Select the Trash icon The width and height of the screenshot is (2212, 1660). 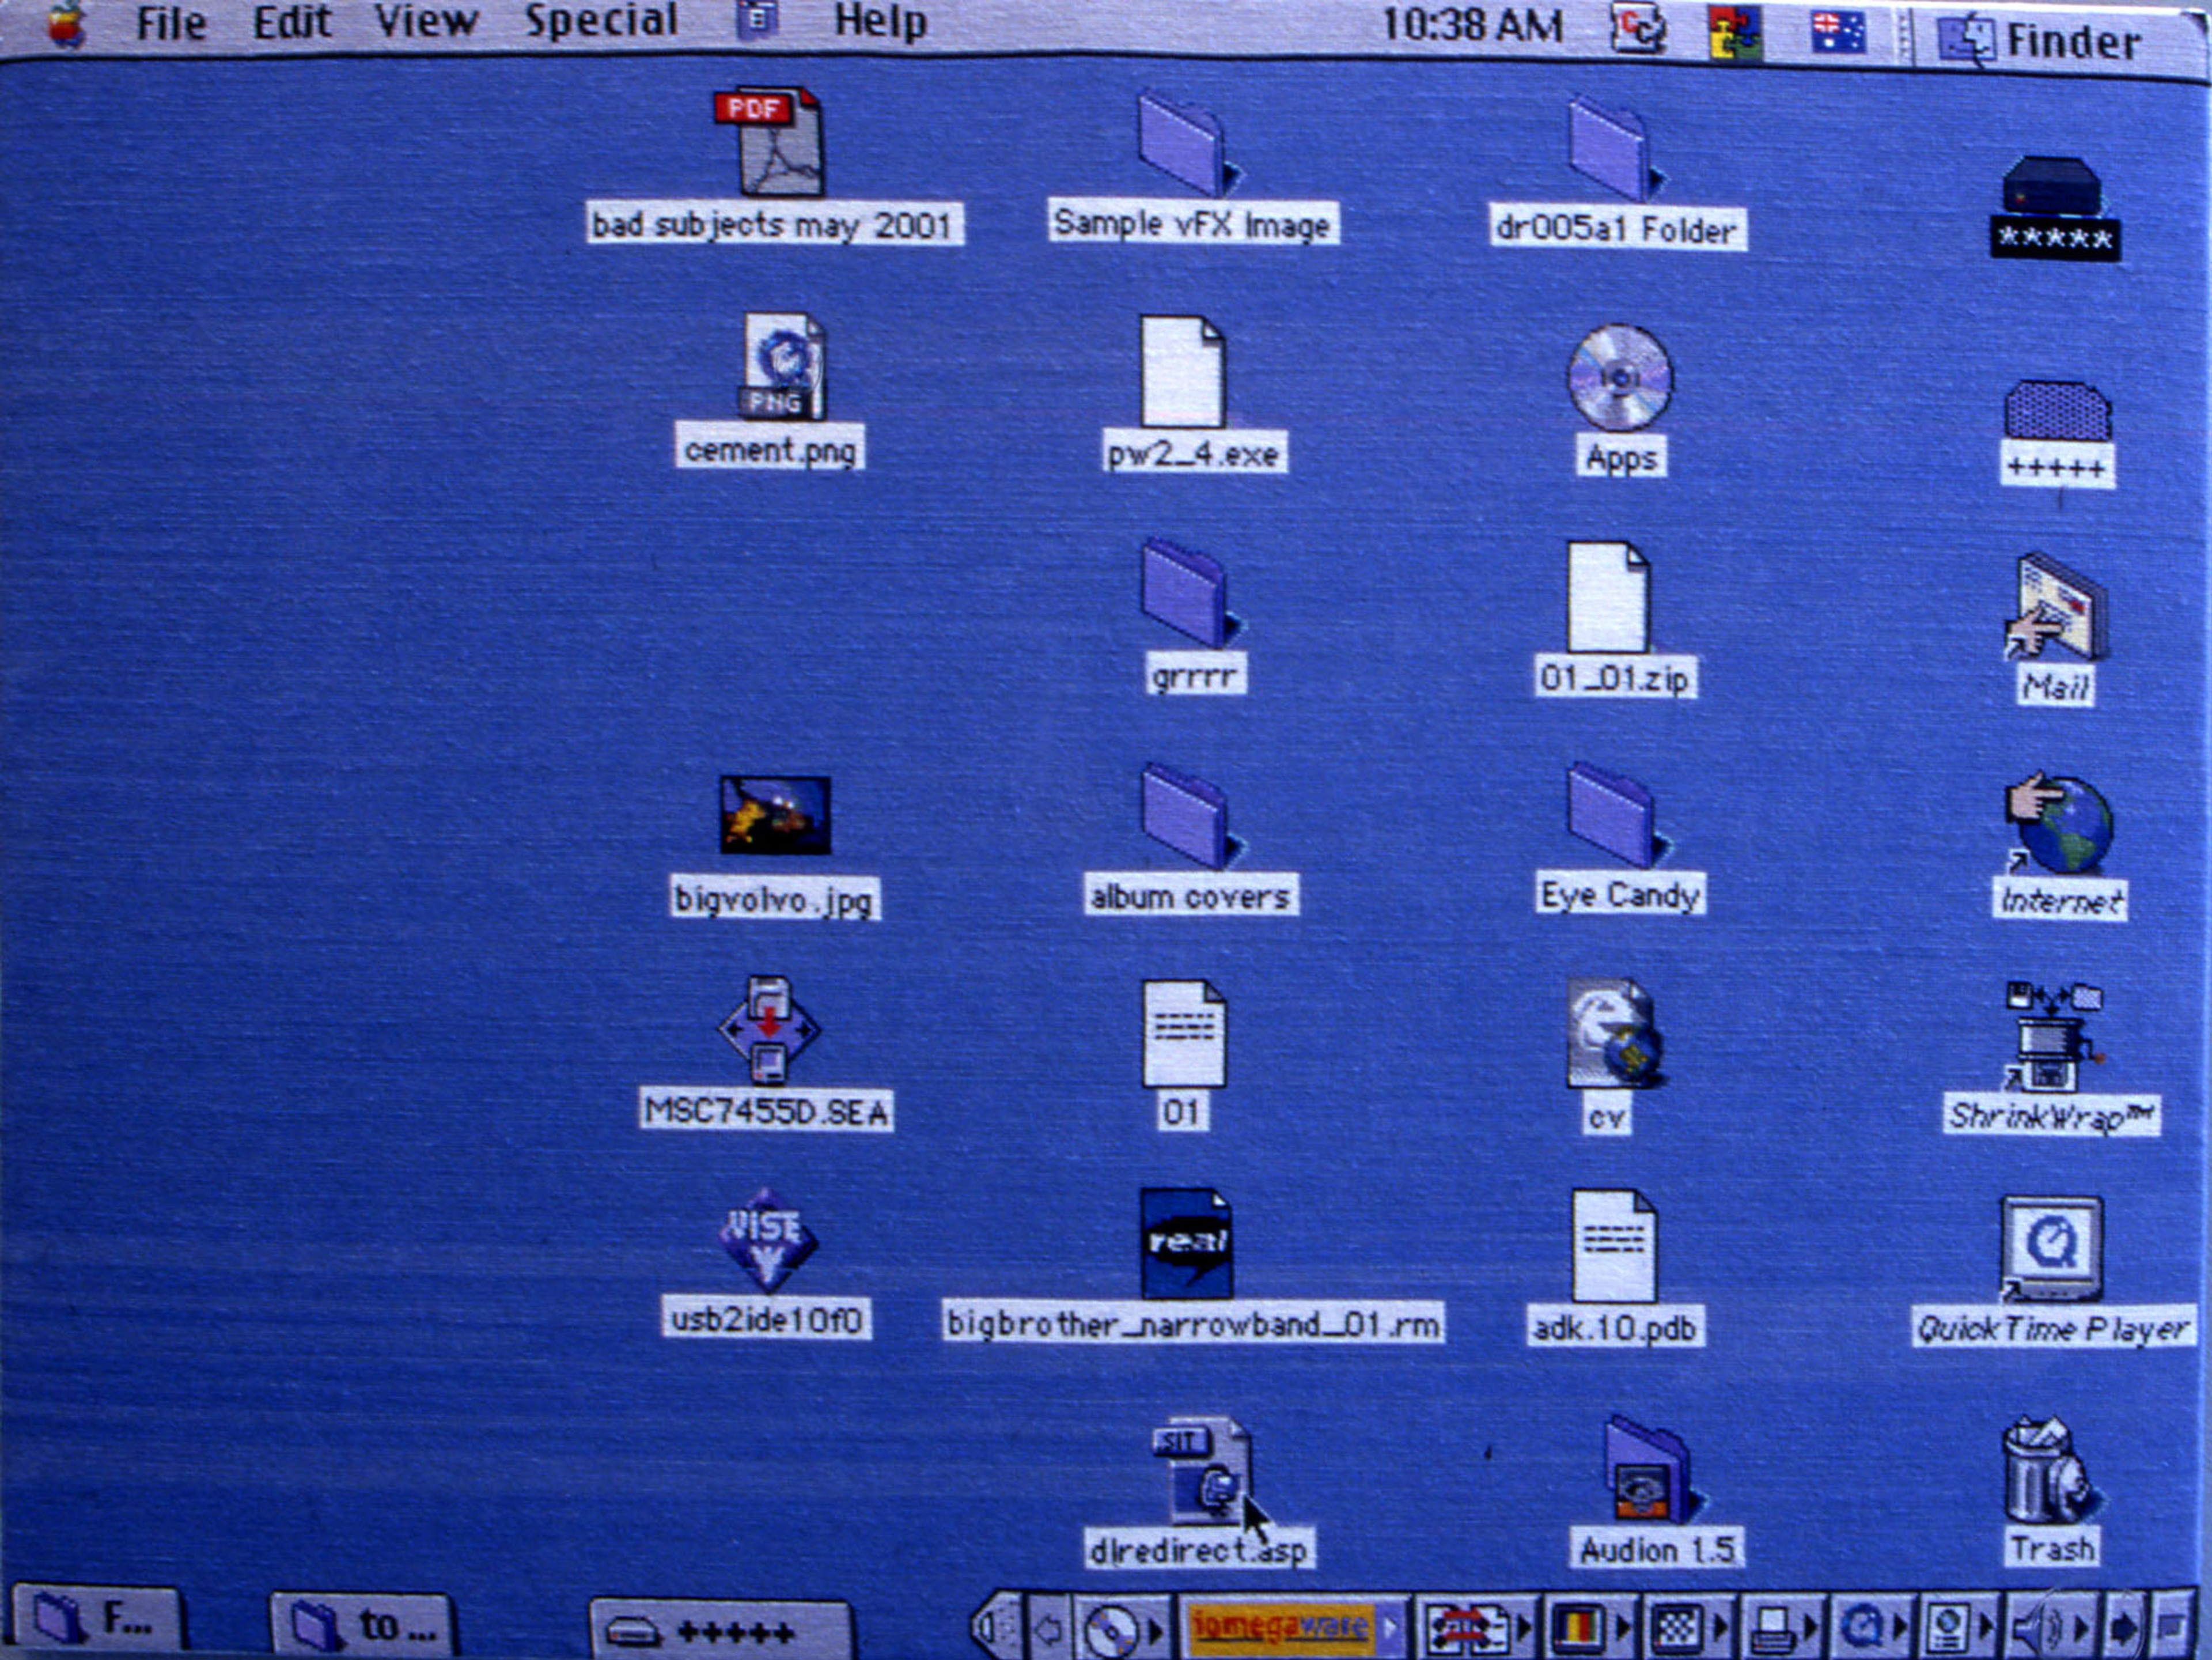tap(2050, 1470)
